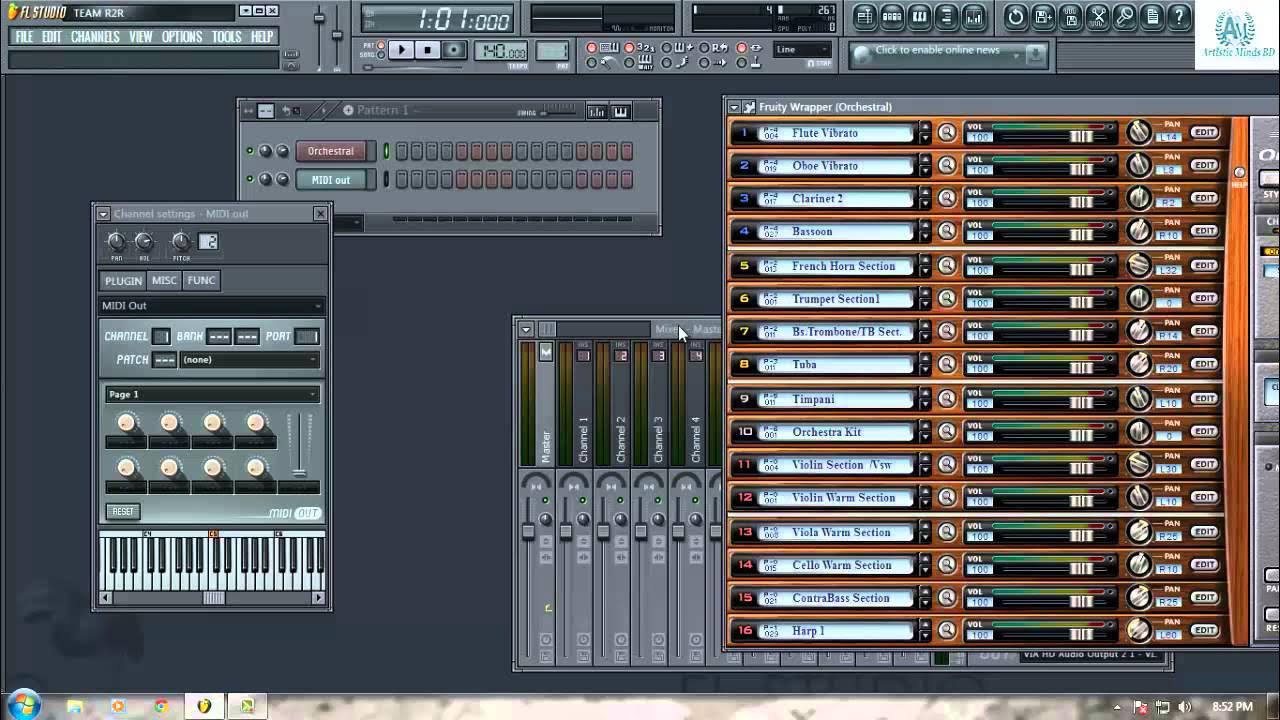The image size is (1280, 720).
Task: Toggle the MIDI out channel mute LED
Action: coord(250,179)
